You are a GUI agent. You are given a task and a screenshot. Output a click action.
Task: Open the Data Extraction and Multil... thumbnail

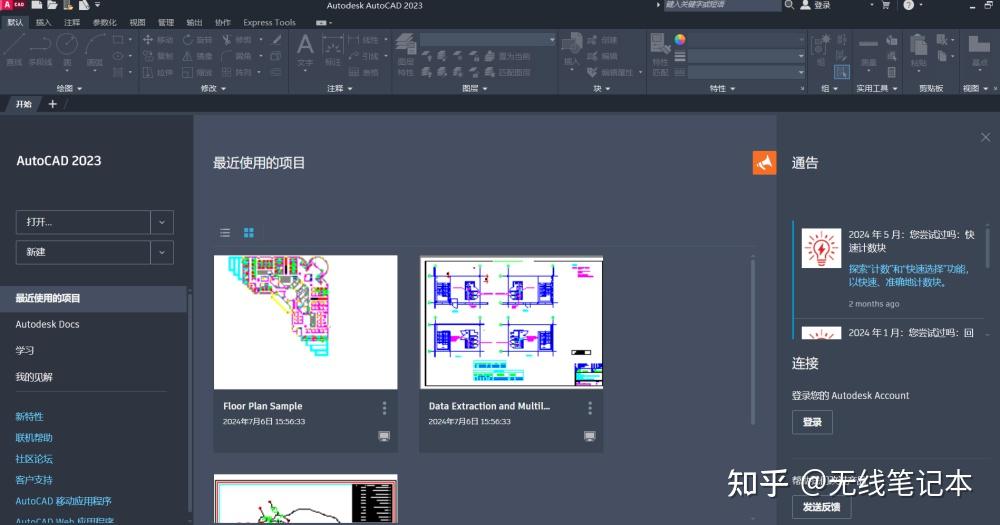[x=511, y=322]
